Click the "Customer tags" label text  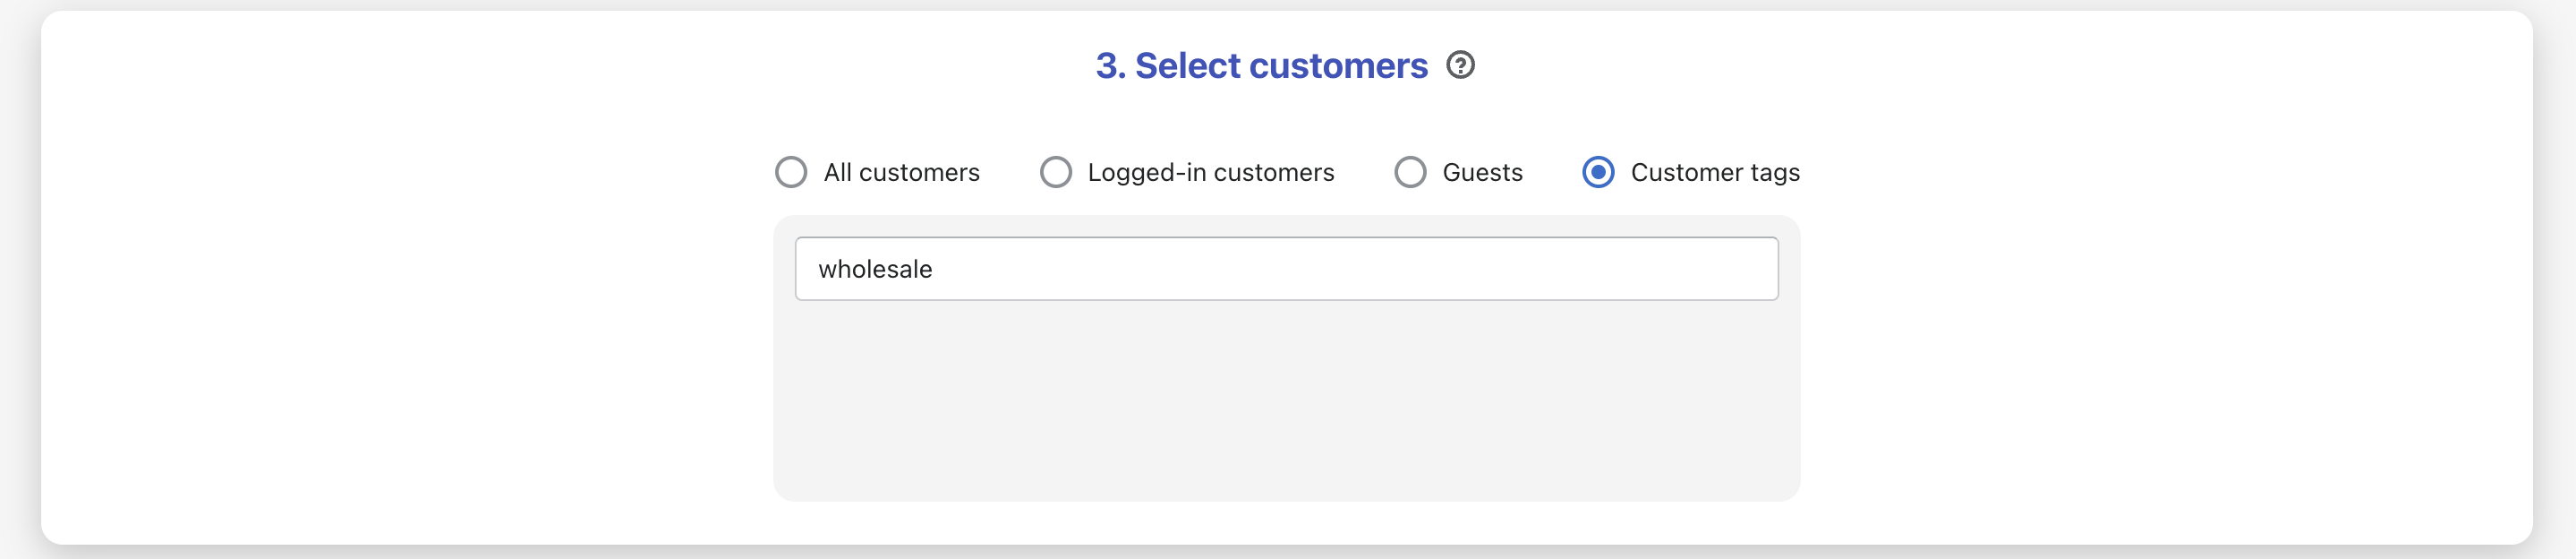(1714, 172)
